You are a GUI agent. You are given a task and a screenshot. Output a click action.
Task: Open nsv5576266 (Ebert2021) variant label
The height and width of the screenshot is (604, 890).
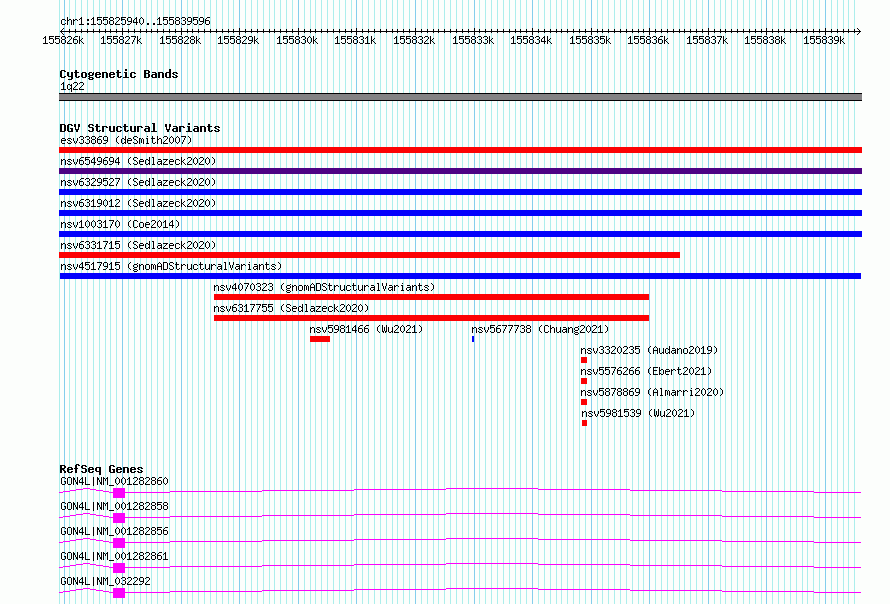pyautogui.click(x=646, y=371)
